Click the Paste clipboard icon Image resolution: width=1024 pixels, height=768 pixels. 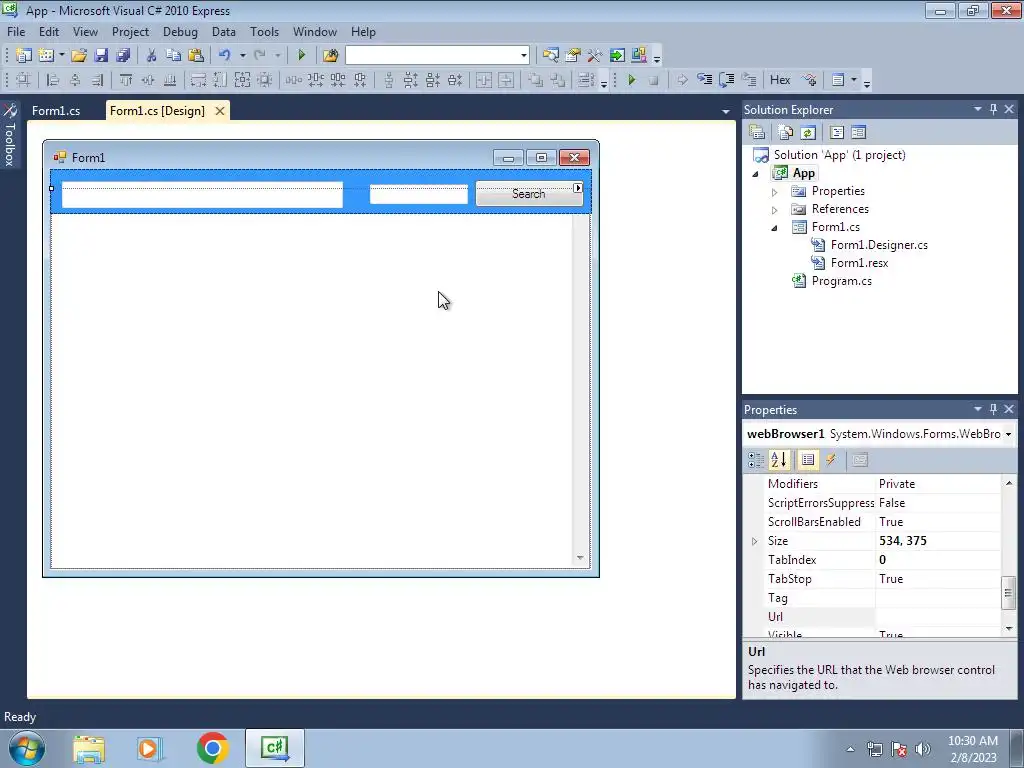pos(195,56)
